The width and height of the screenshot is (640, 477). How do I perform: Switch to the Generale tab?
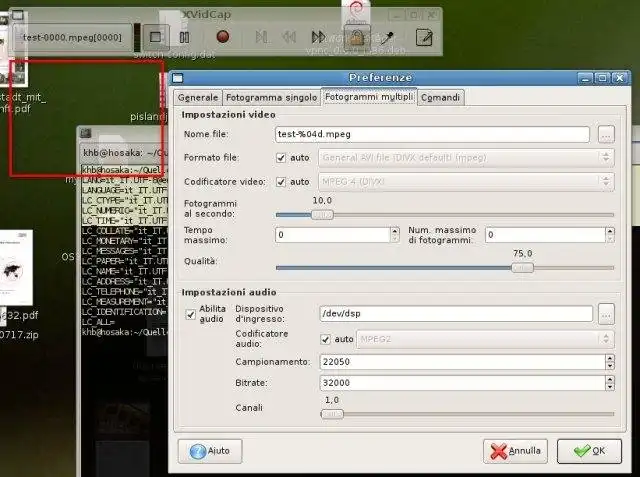(198, 98)
